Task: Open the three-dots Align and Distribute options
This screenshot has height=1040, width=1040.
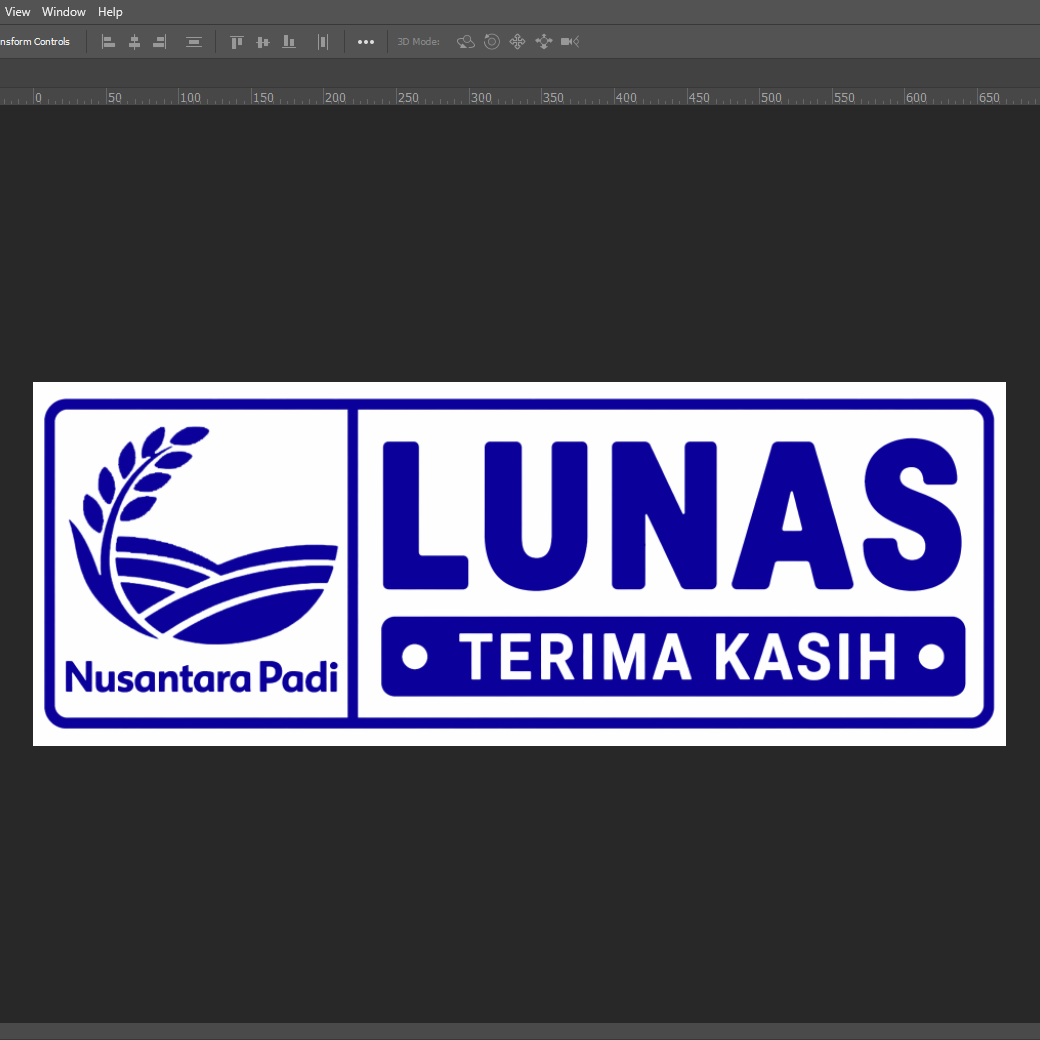Action: point(366,42)
